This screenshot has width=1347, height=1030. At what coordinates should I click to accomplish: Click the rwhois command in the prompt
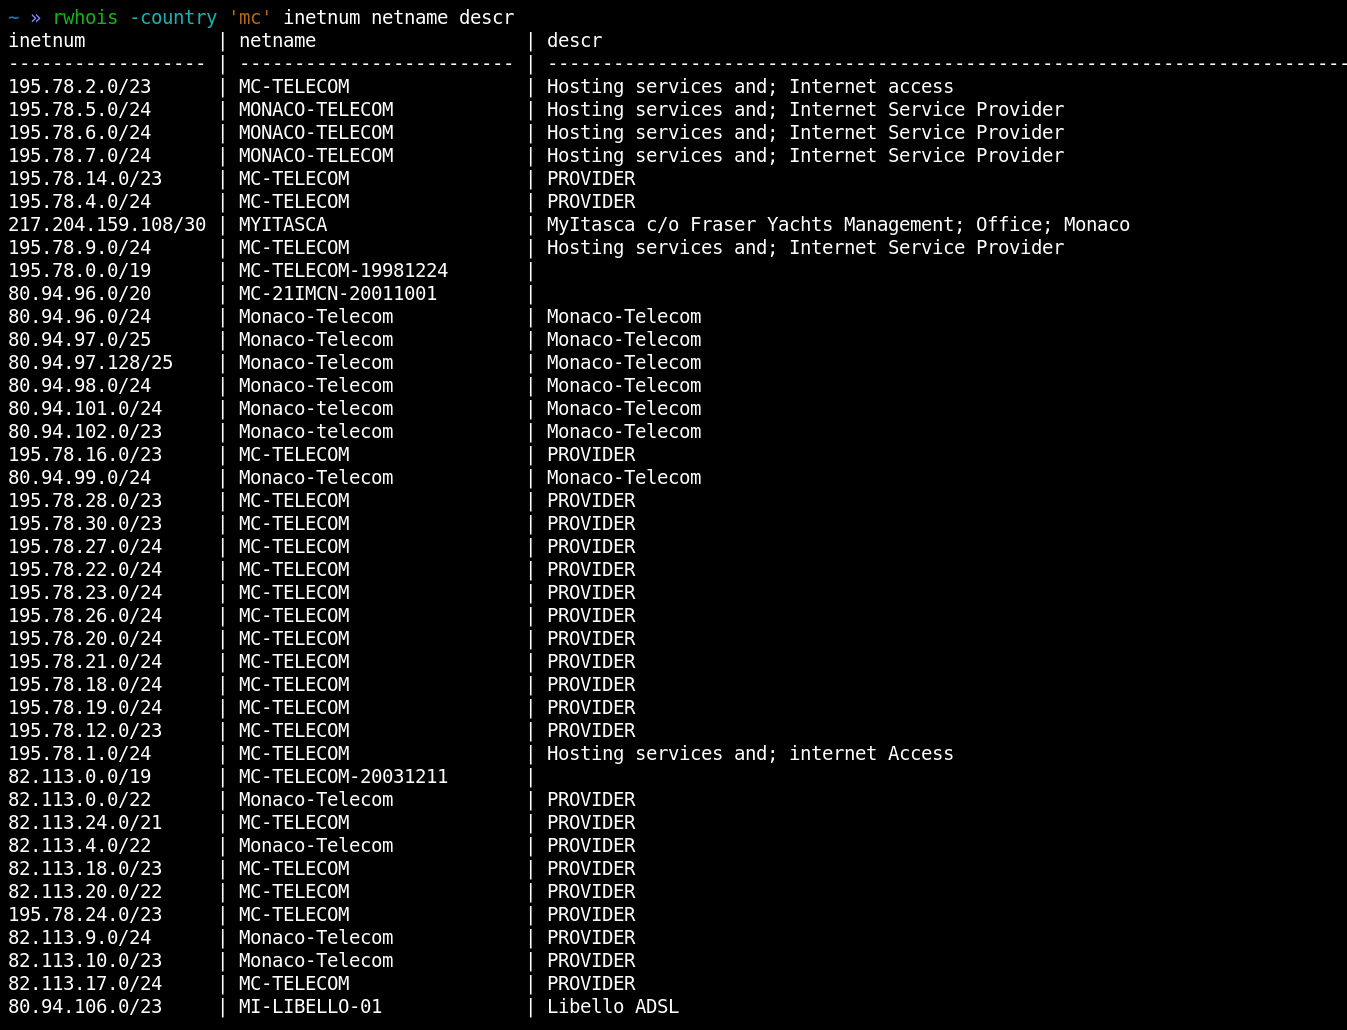point(86,18)
